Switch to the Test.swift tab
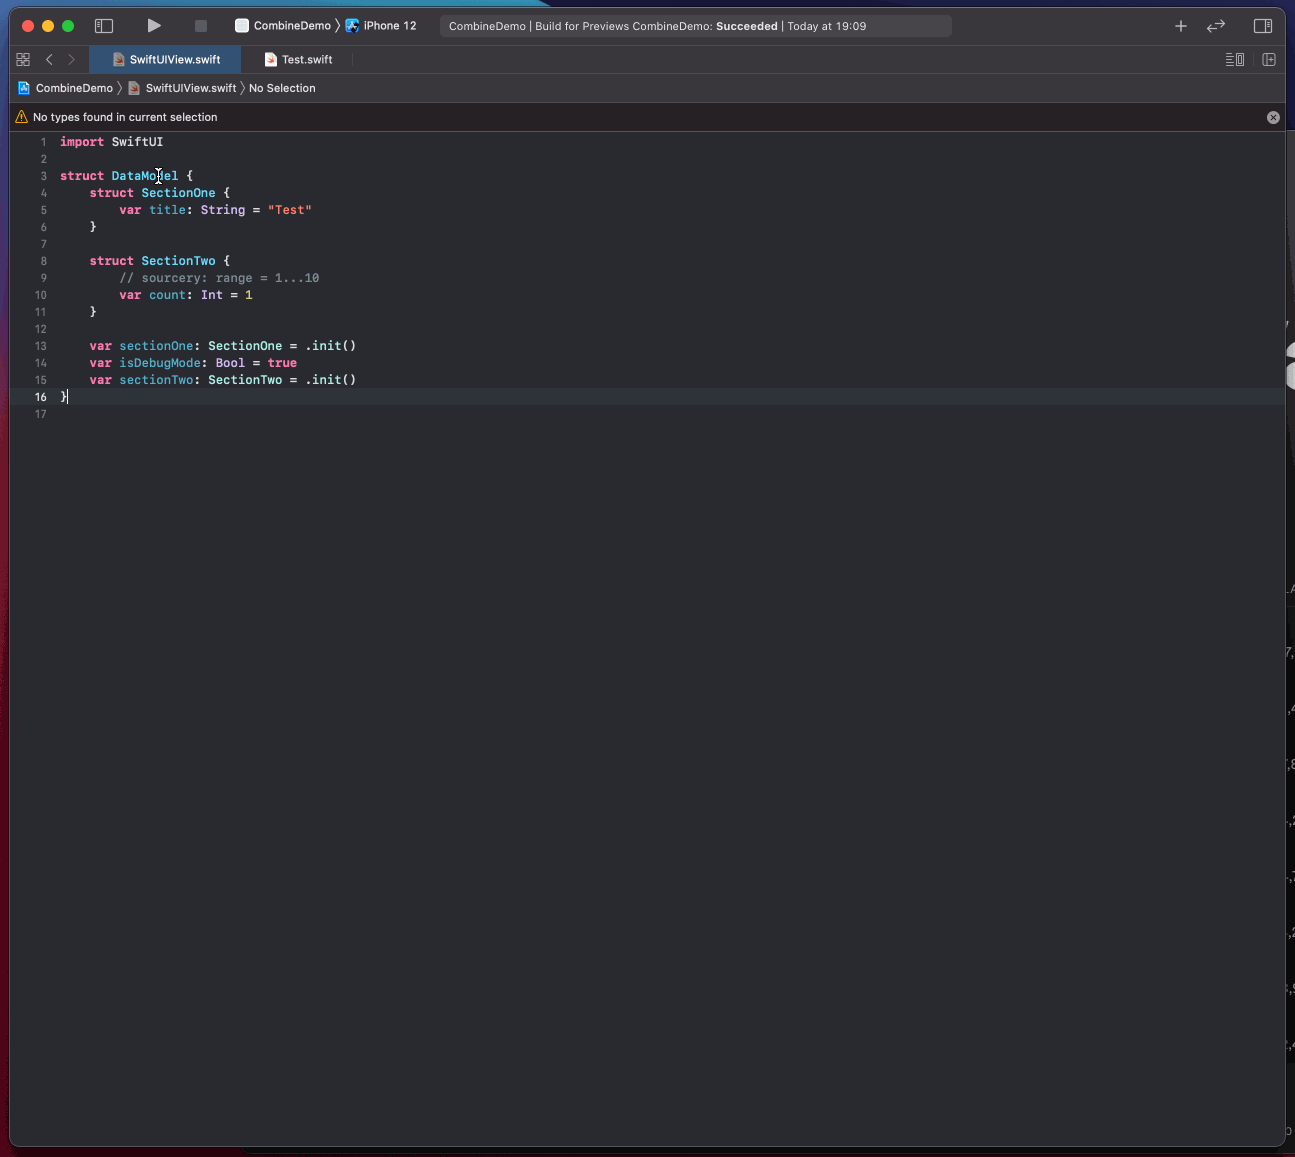Image resolution: width=1295 pixels, height=1157 pixels. 298,60
